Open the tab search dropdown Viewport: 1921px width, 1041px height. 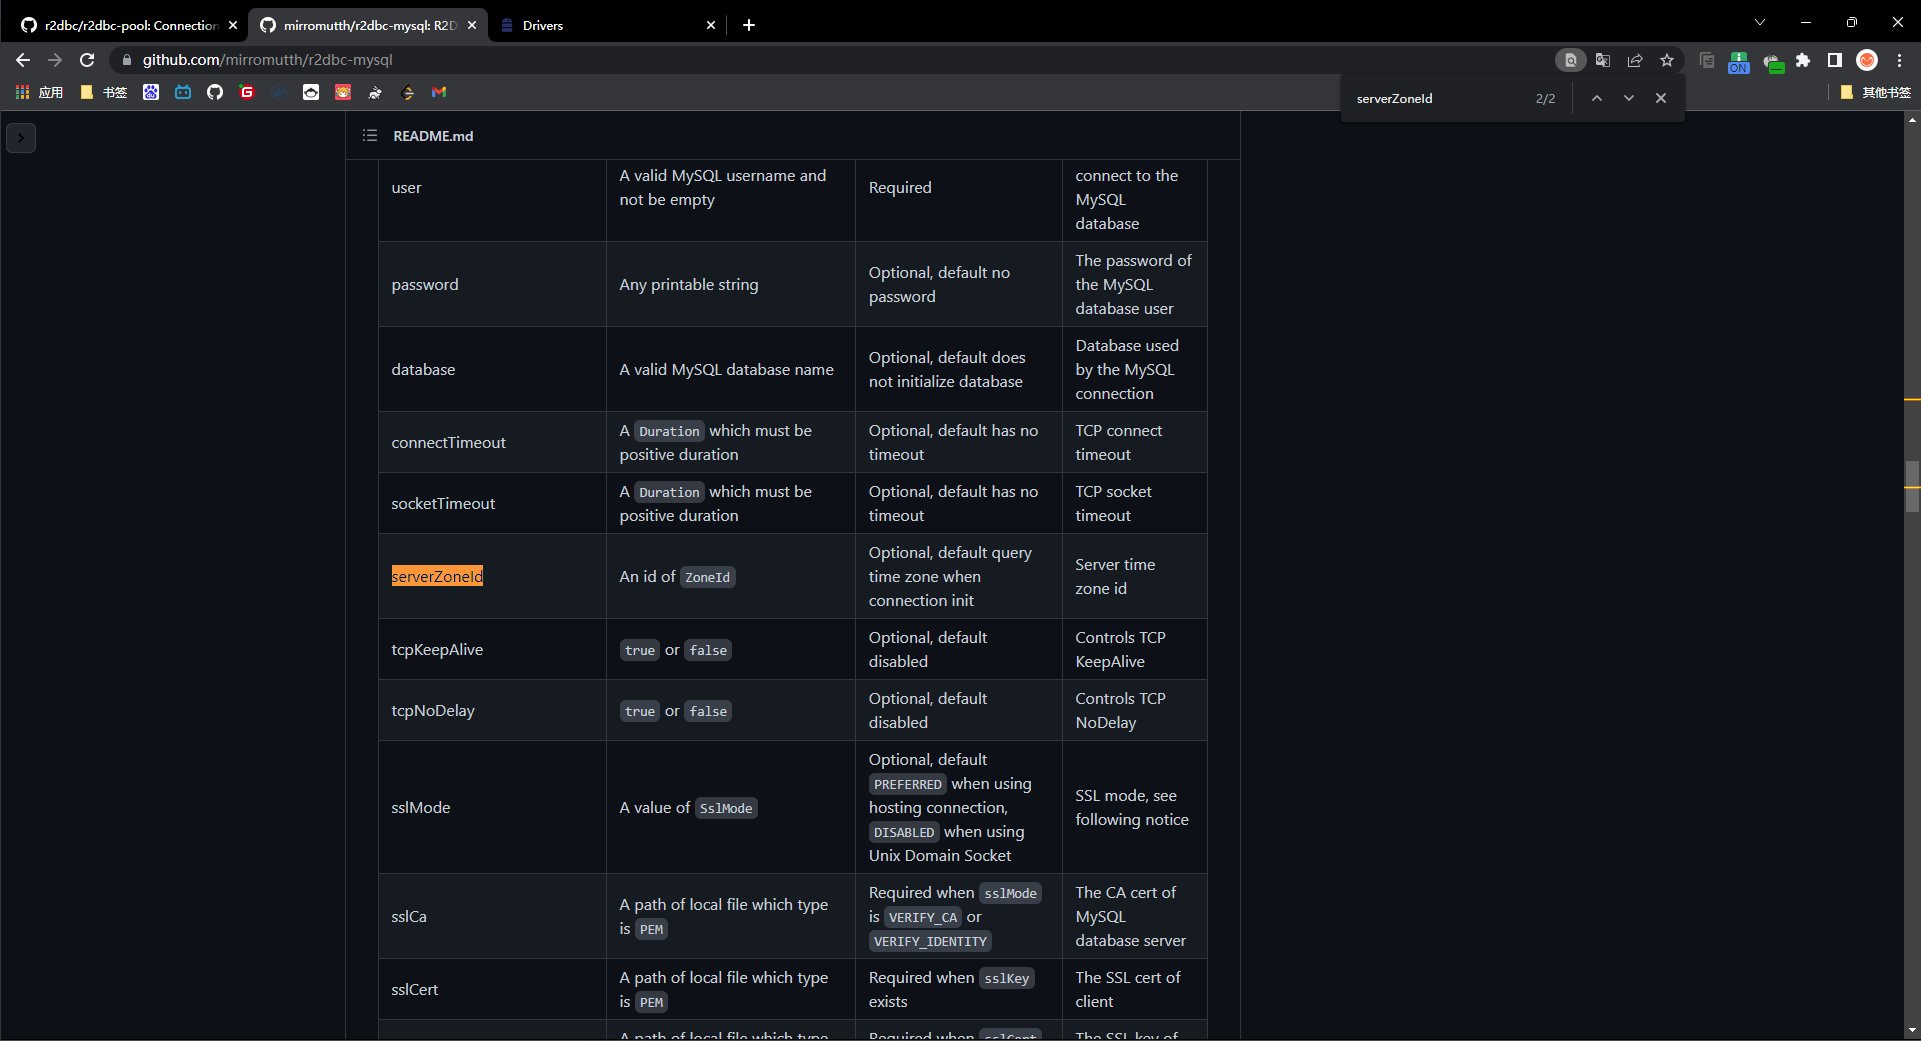[1760, 23]
